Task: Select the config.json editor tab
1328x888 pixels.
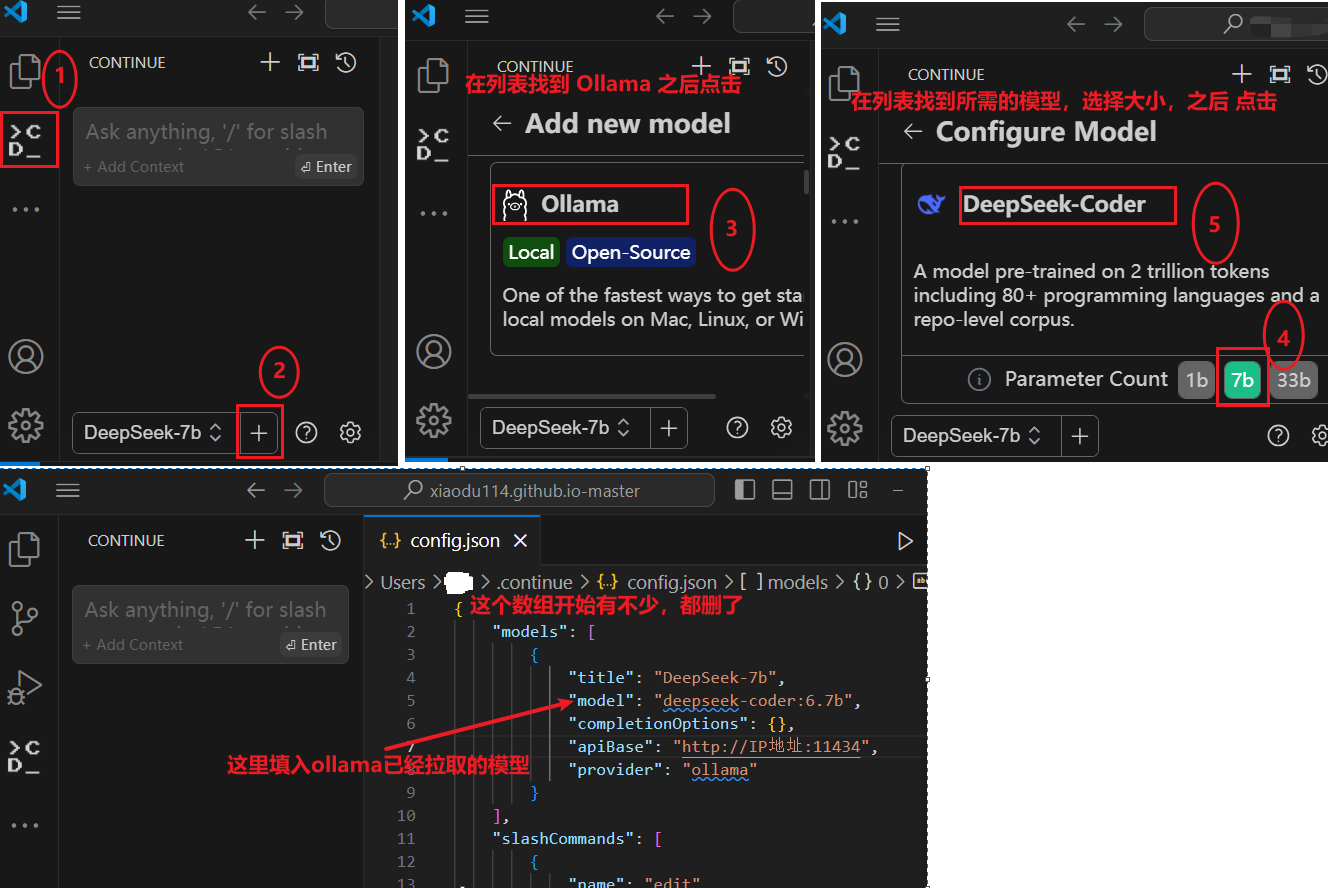Action: coord(452,541)
